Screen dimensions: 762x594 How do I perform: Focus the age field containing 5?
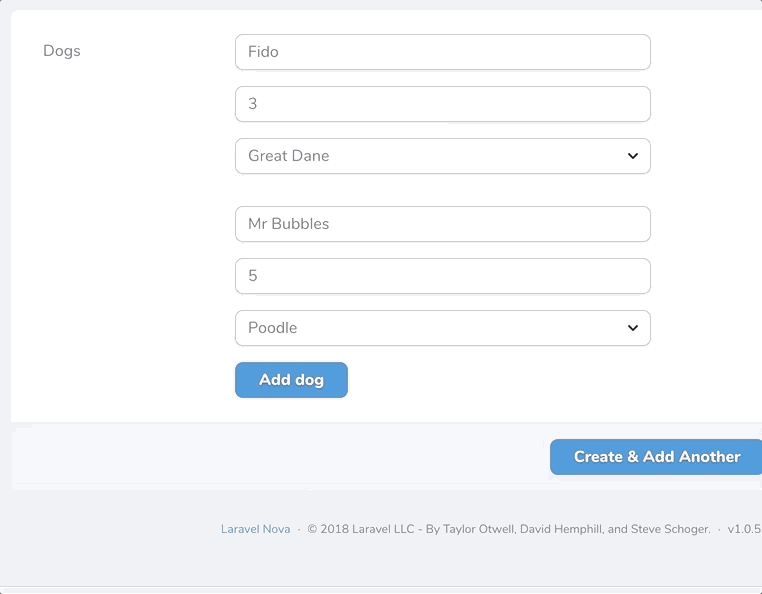[x=443, y=276]
